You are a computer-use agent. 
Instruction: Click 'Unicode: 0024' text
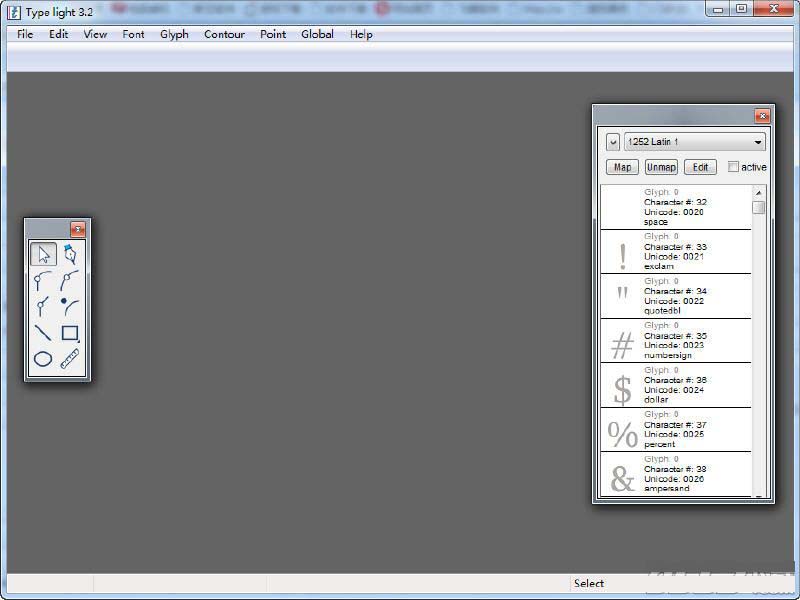[x=673, y=390]
